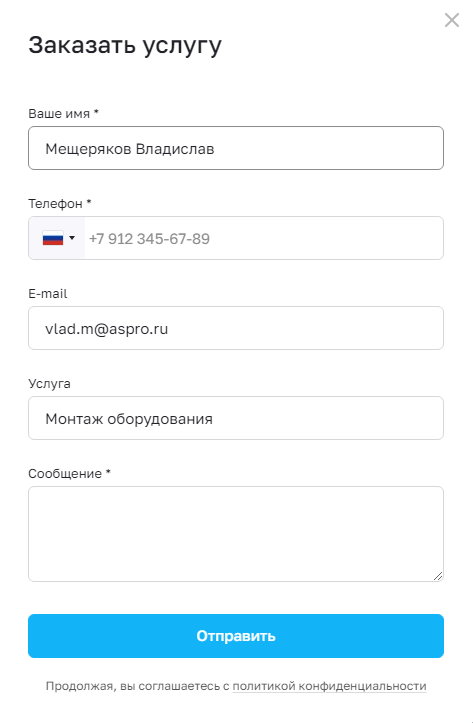
Task: Focus the empty Сообщение text area
Action: (236, 534)
